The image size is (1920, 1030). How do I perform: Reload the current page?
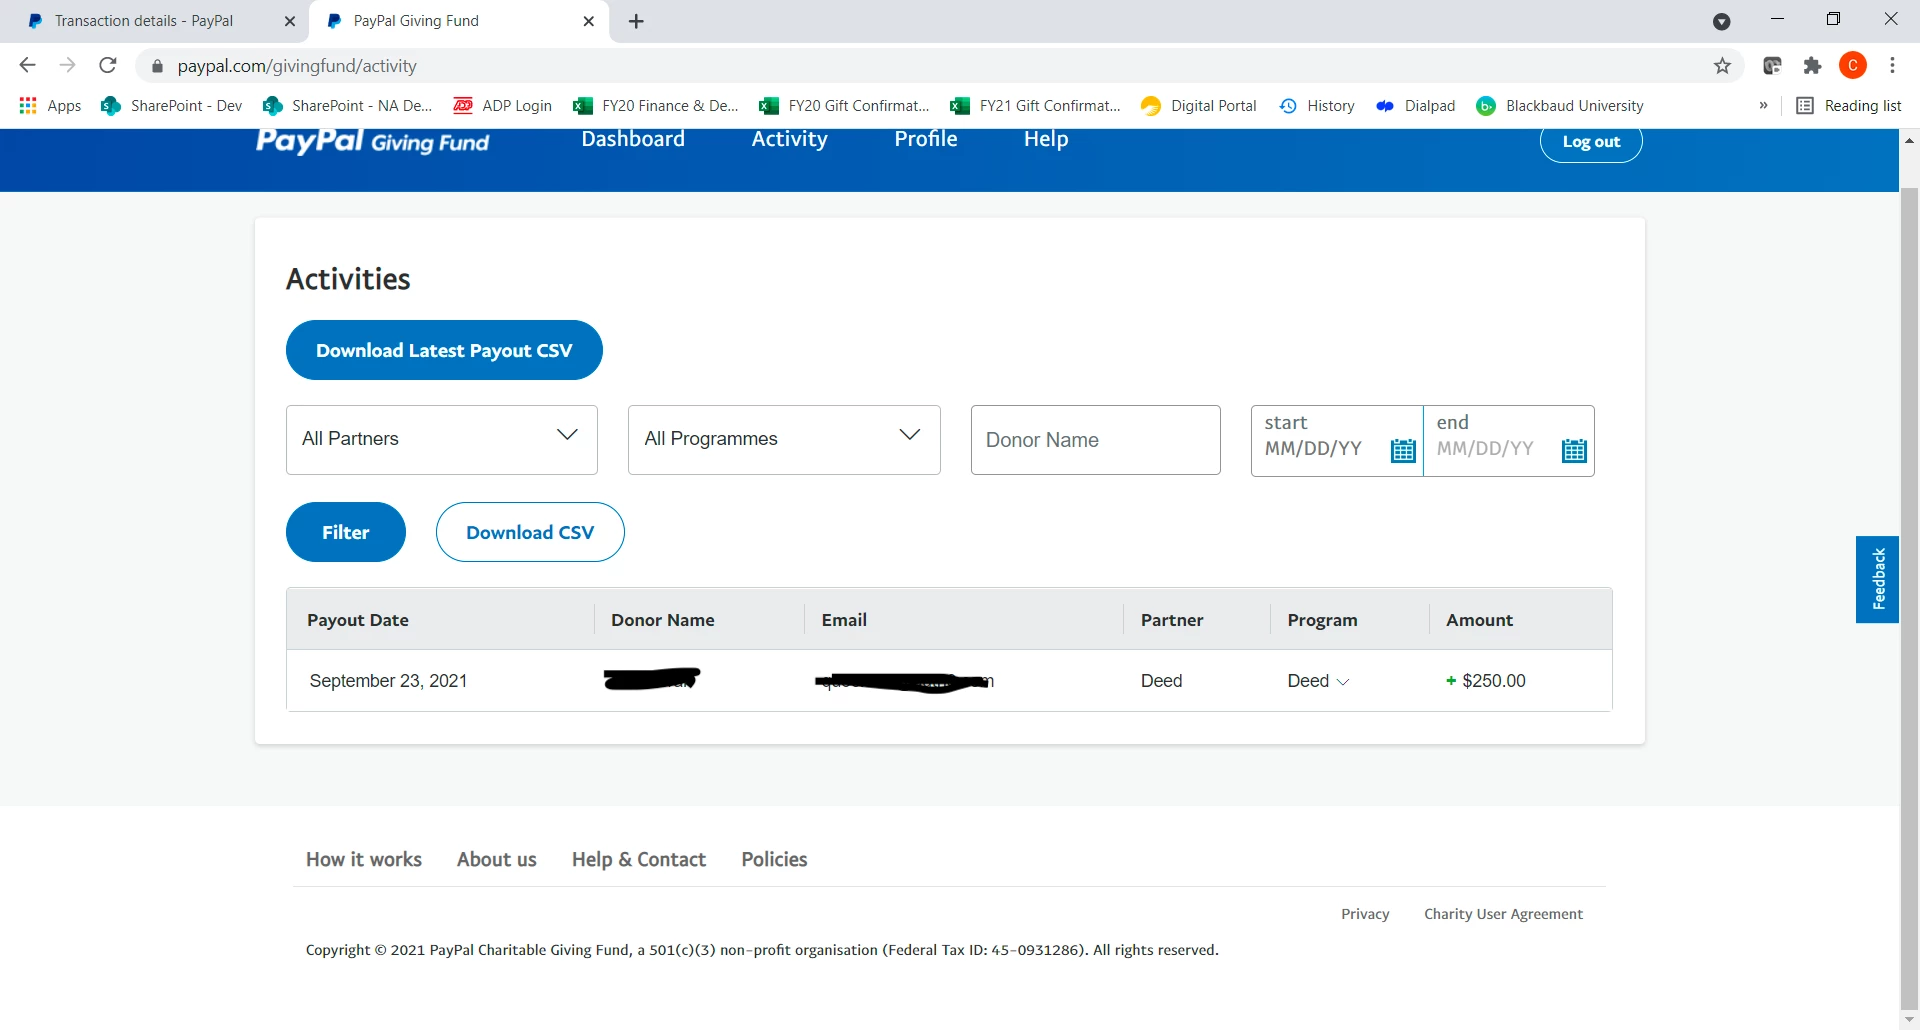pyautogui.click(x=108, y=66)
